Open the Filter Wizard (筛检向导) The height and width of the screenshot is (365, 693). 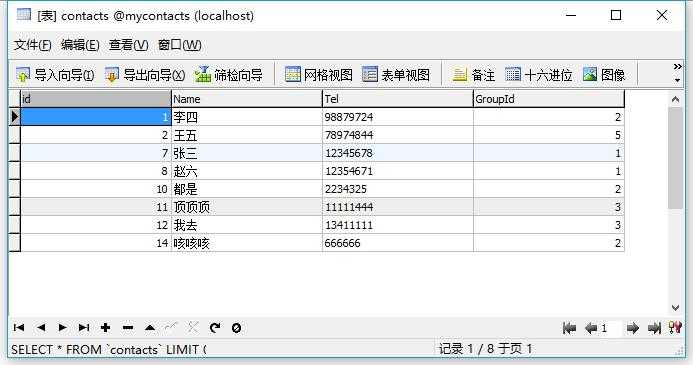click(x=228, y=75)
